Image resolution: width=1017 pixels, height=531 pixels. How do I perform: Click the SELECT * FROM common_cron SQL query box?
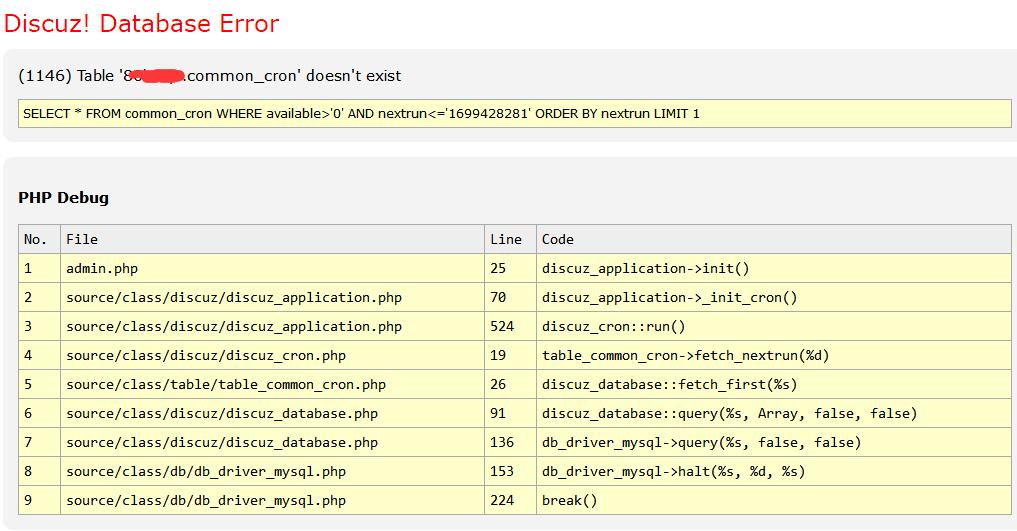pos(514,113)
